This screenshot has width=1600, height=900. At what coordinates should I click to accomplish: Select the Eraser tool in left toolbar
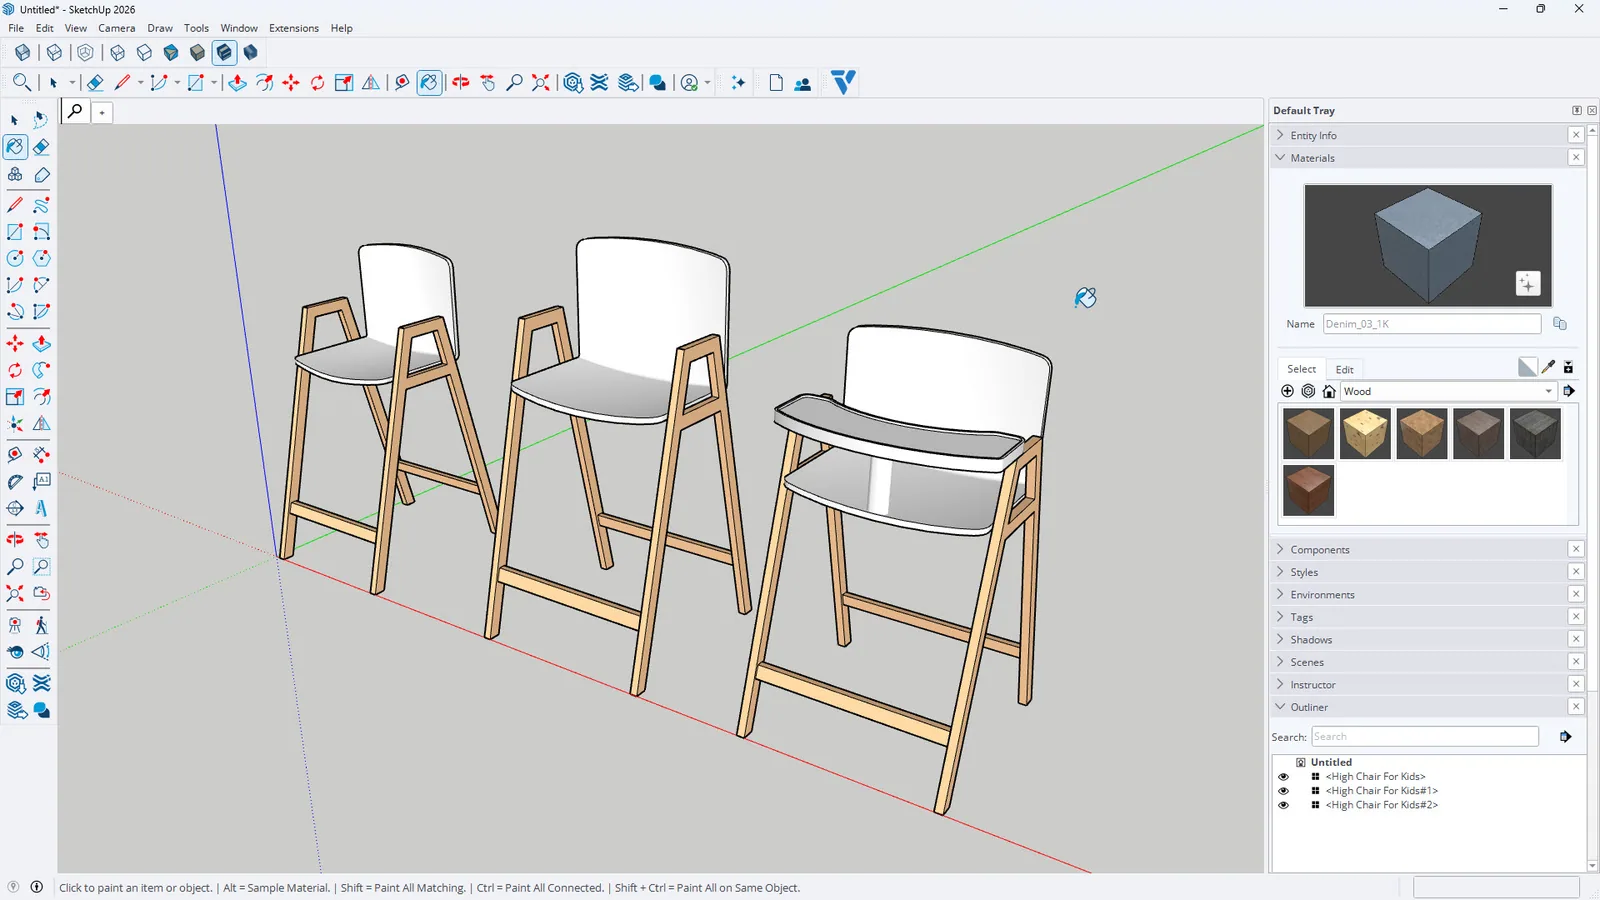click(x=41, y=147)
